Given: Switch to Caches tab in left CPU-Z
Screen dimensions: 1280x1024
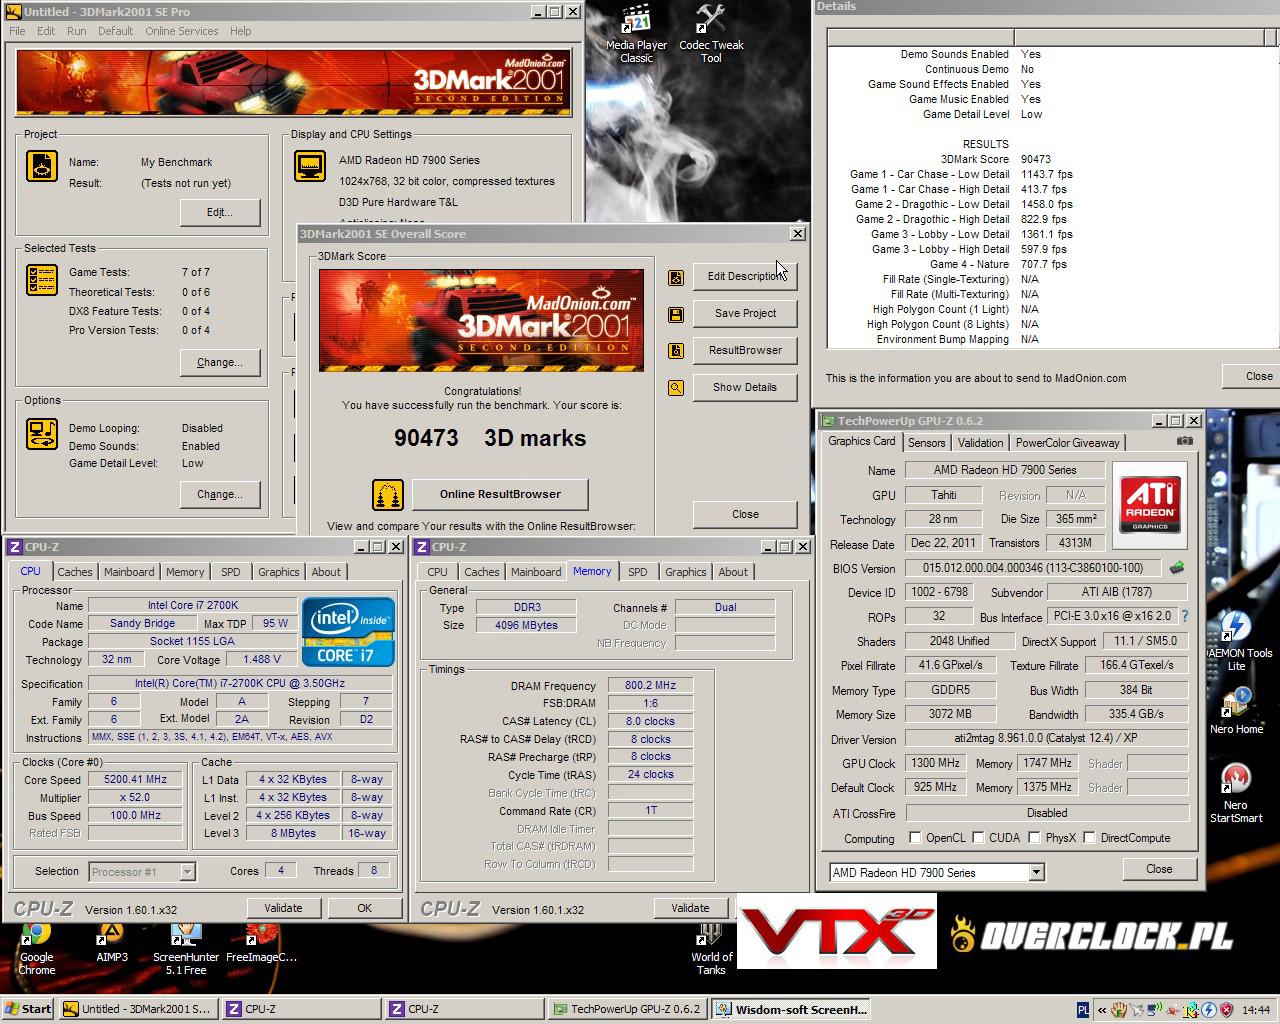Looking at the screenshot, I should point(74,572).
